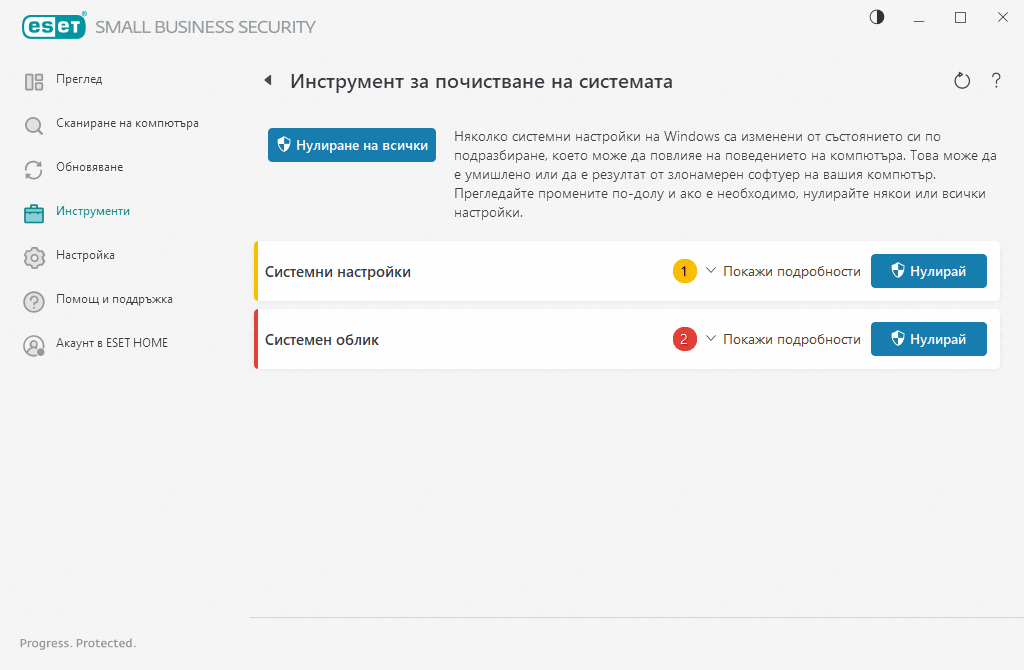Go back using the arrow before the title

pos(268,80)
